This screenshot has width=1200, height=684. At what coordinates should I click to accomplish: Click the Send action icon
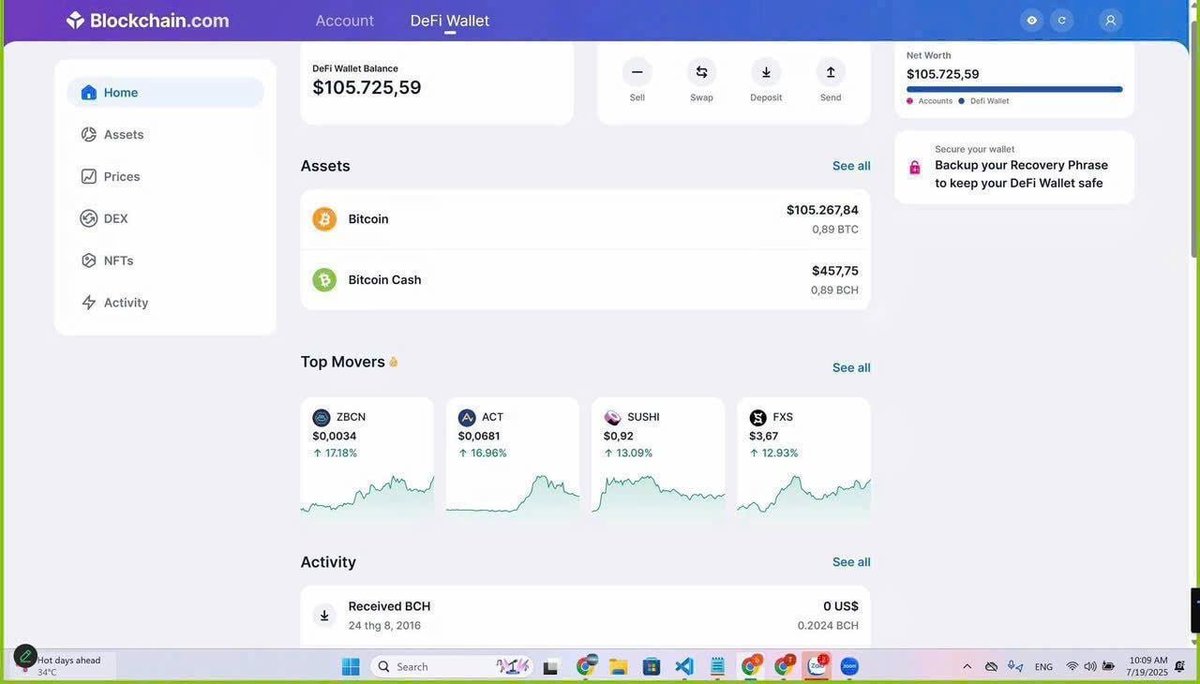(x=830, y=72)
